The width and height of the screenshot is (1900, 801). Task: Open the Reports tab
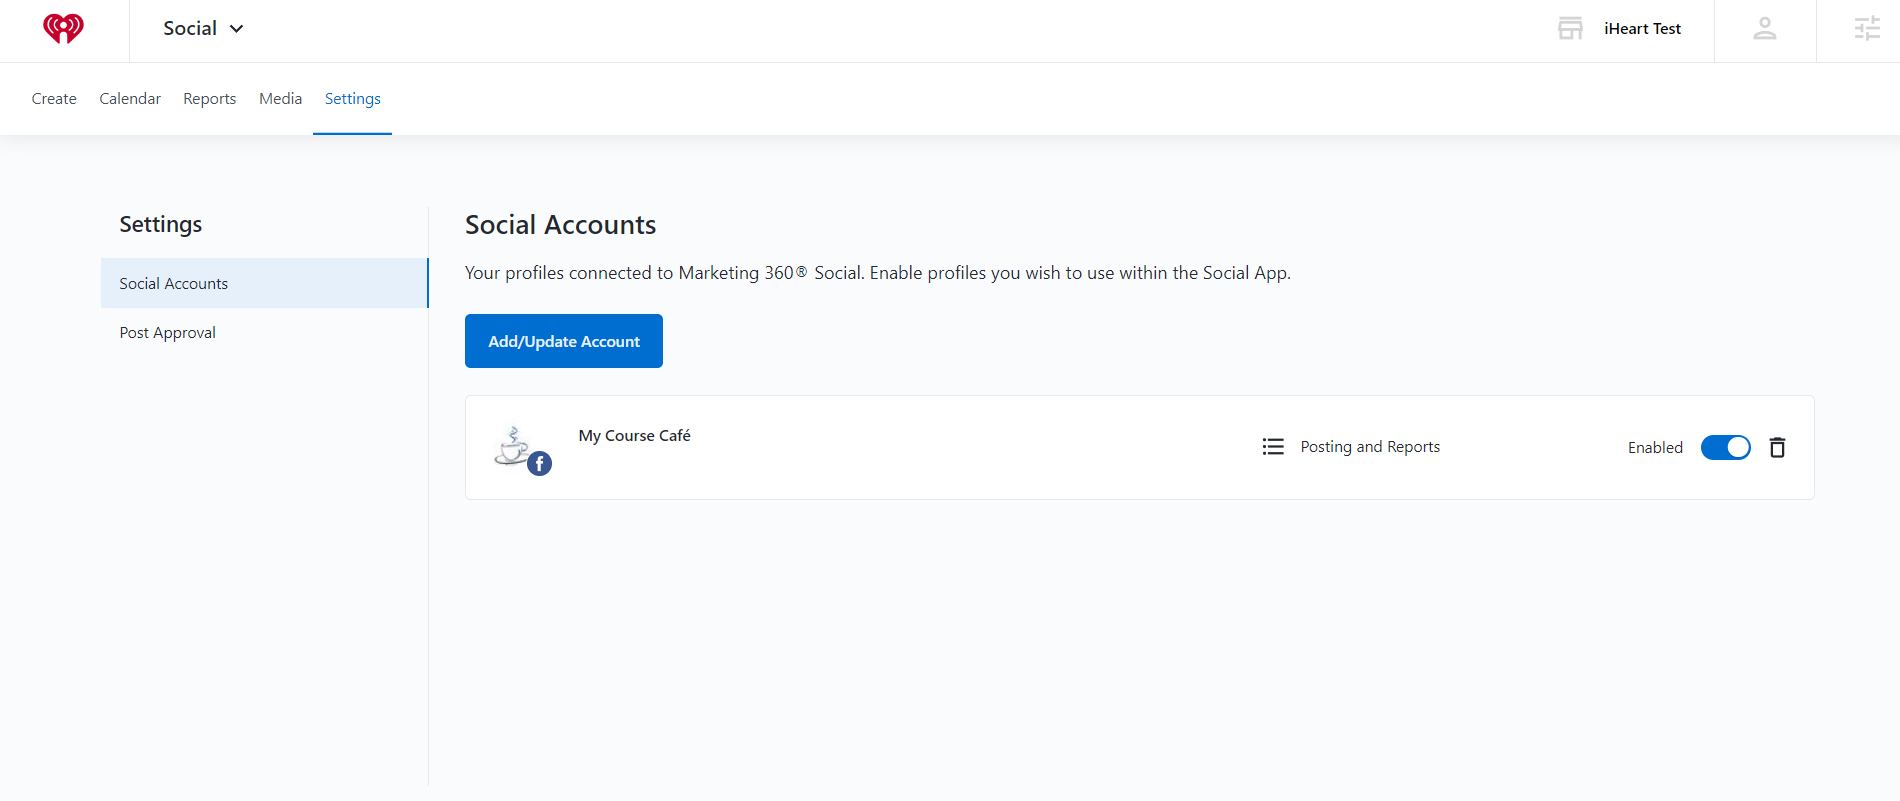[x=210, y=99]
